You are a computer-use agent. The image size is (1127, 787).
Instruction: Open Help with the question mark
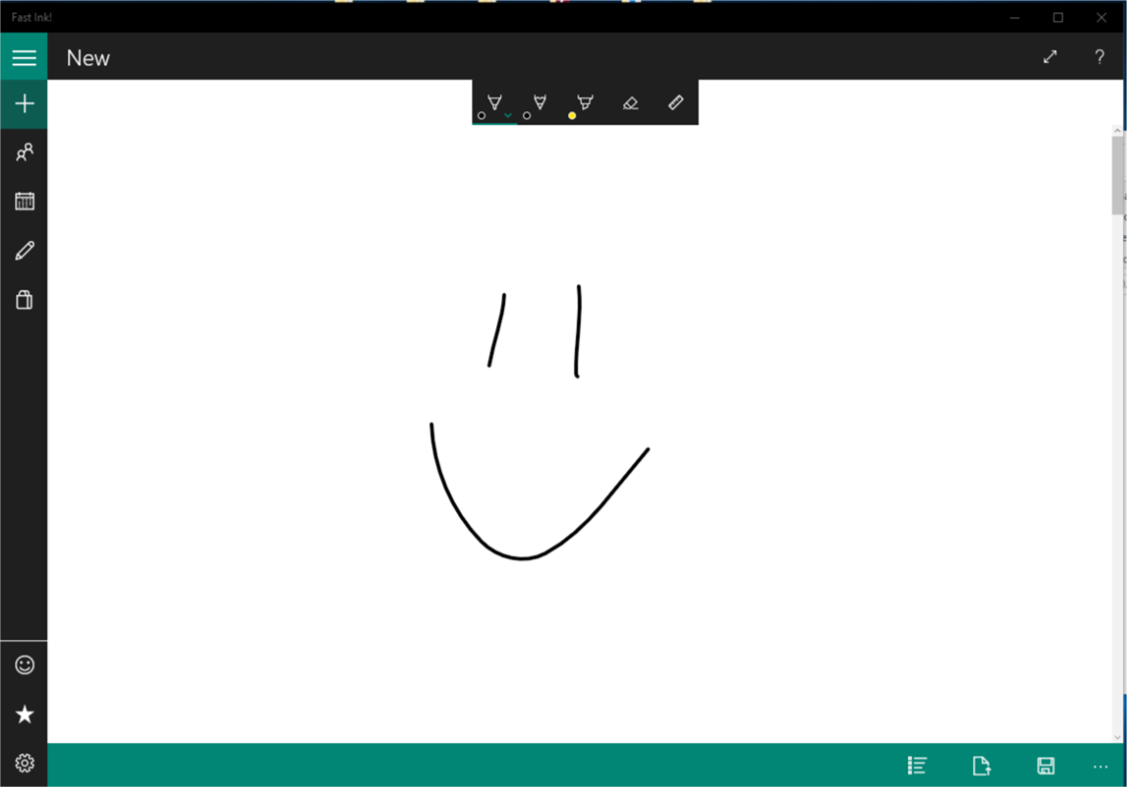click(x=1099, y=57)
